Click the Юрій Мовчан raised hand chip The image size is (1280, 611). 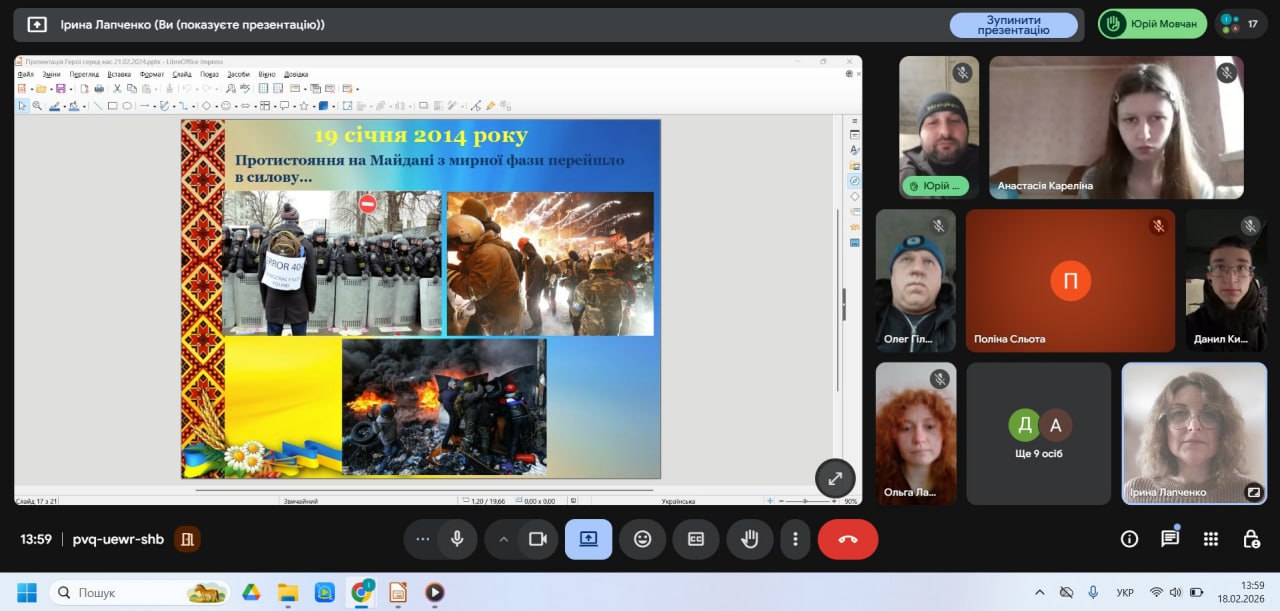(1152, 24)
